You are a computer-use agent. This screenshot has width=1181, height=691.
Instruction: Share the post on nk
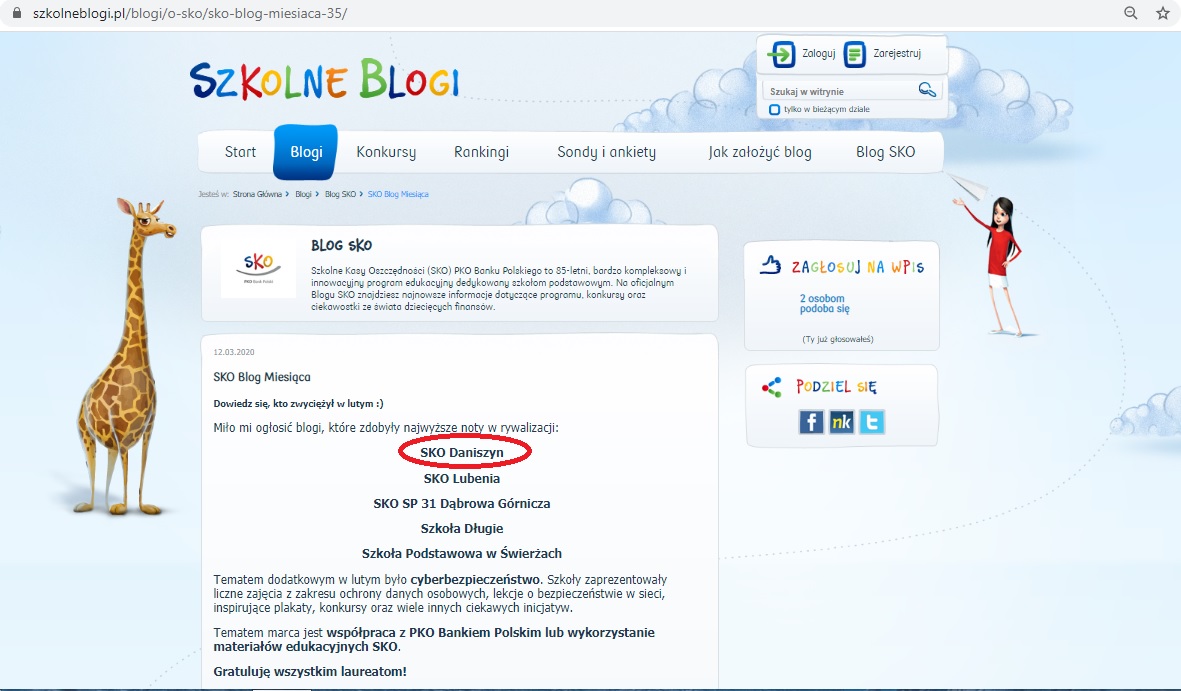point(841,422)
